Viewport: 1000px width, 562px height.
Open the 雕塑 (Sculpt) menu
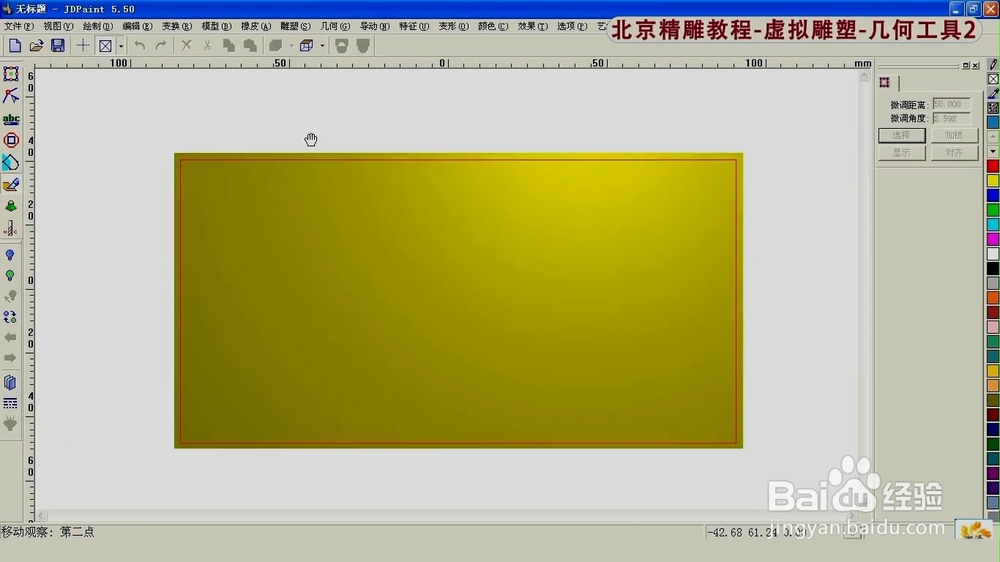(295, 26)
